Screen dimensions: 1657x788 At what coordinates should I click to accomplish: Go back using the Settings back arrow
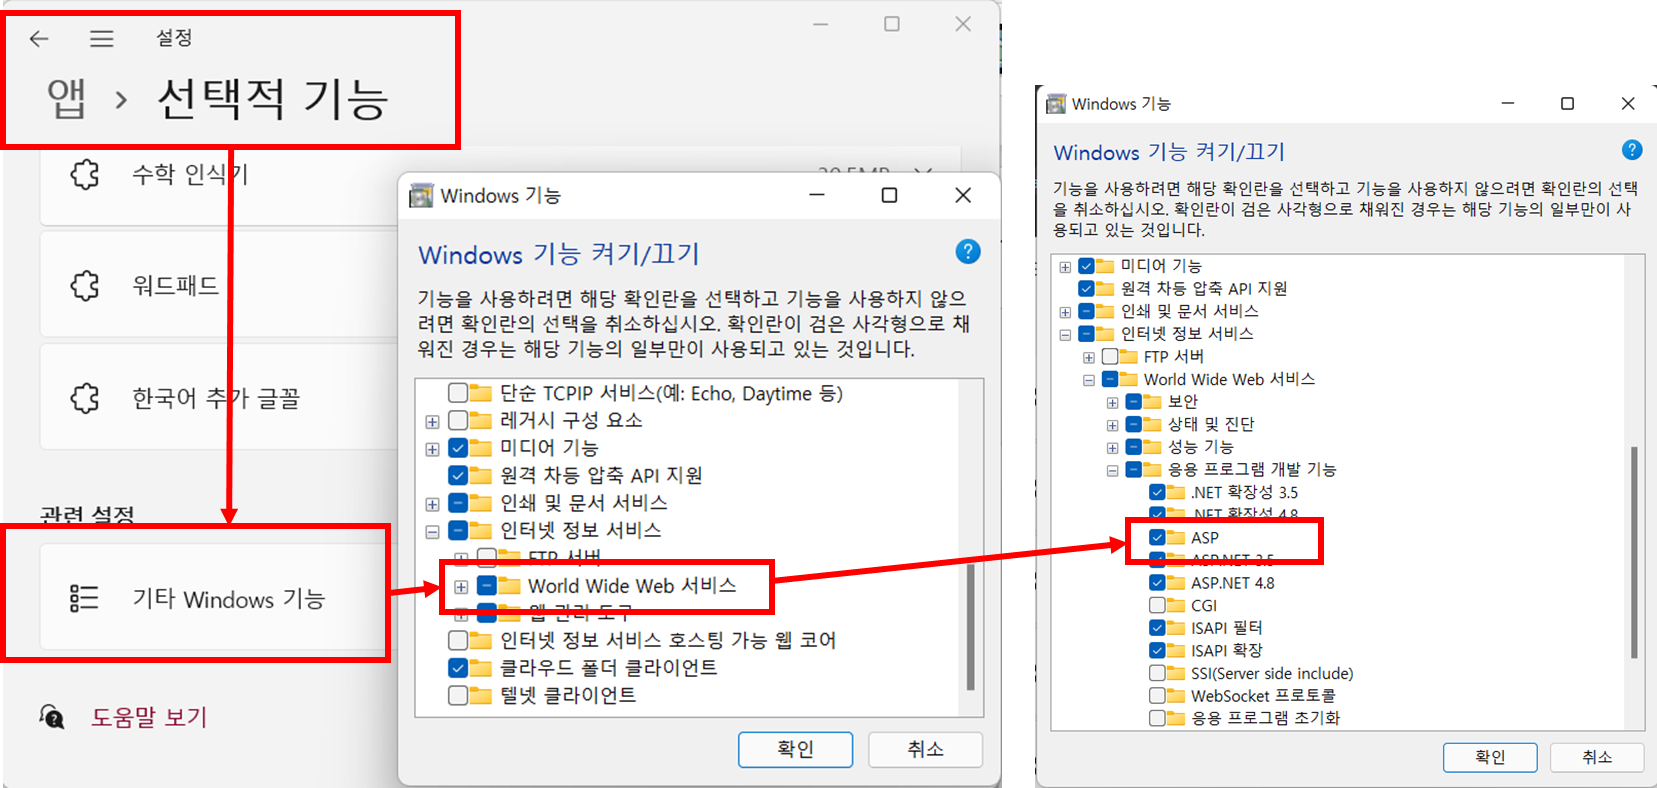(x=39, y=39)
